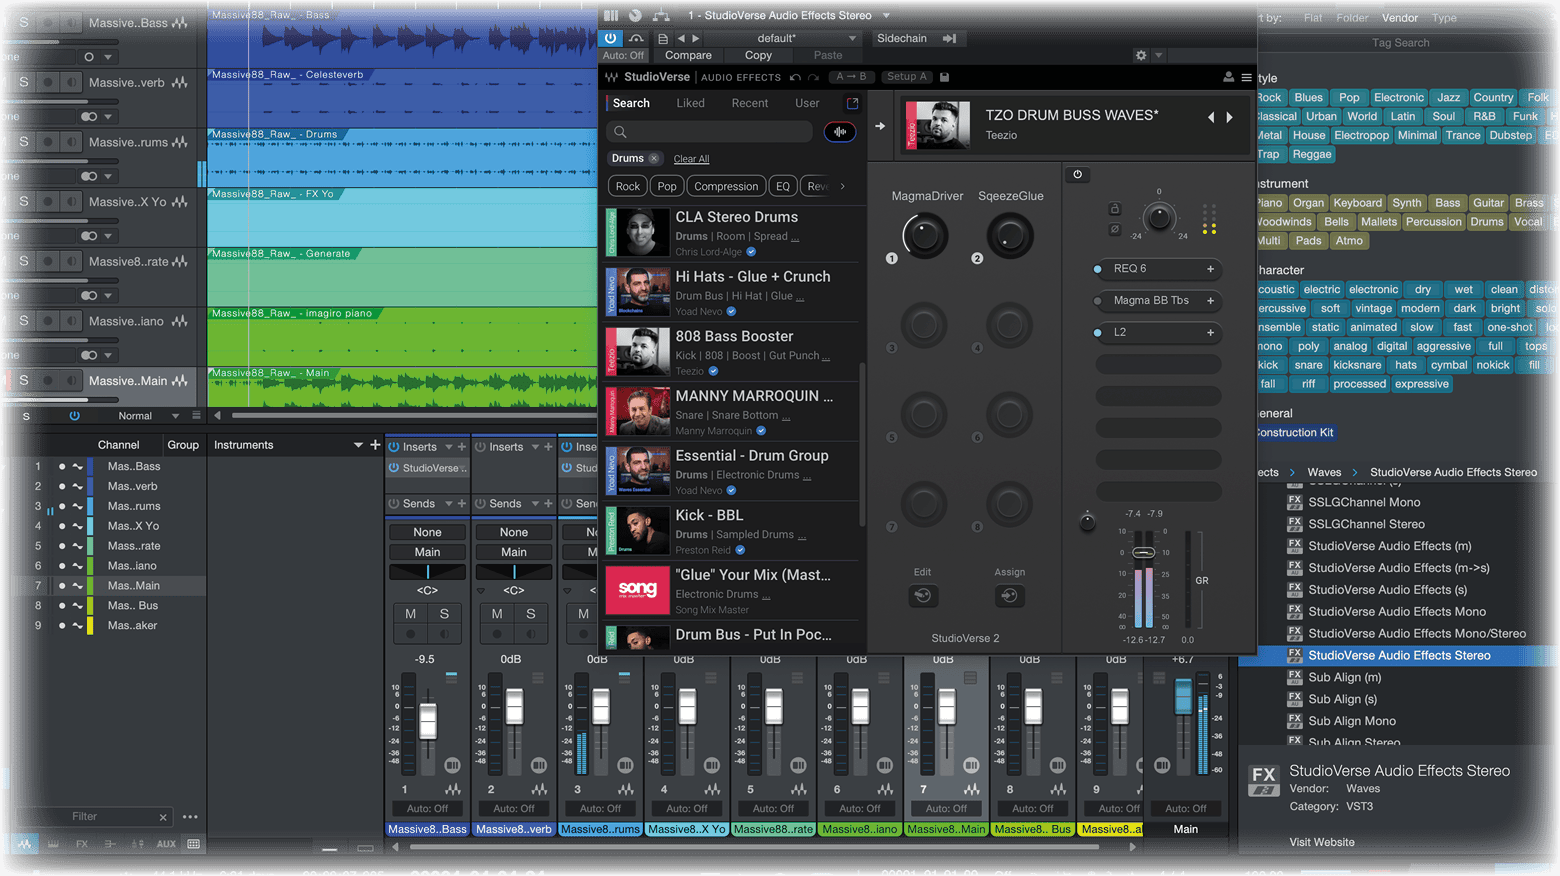
Task: Sort browser by Vendor
Action: click(1400, 18)
